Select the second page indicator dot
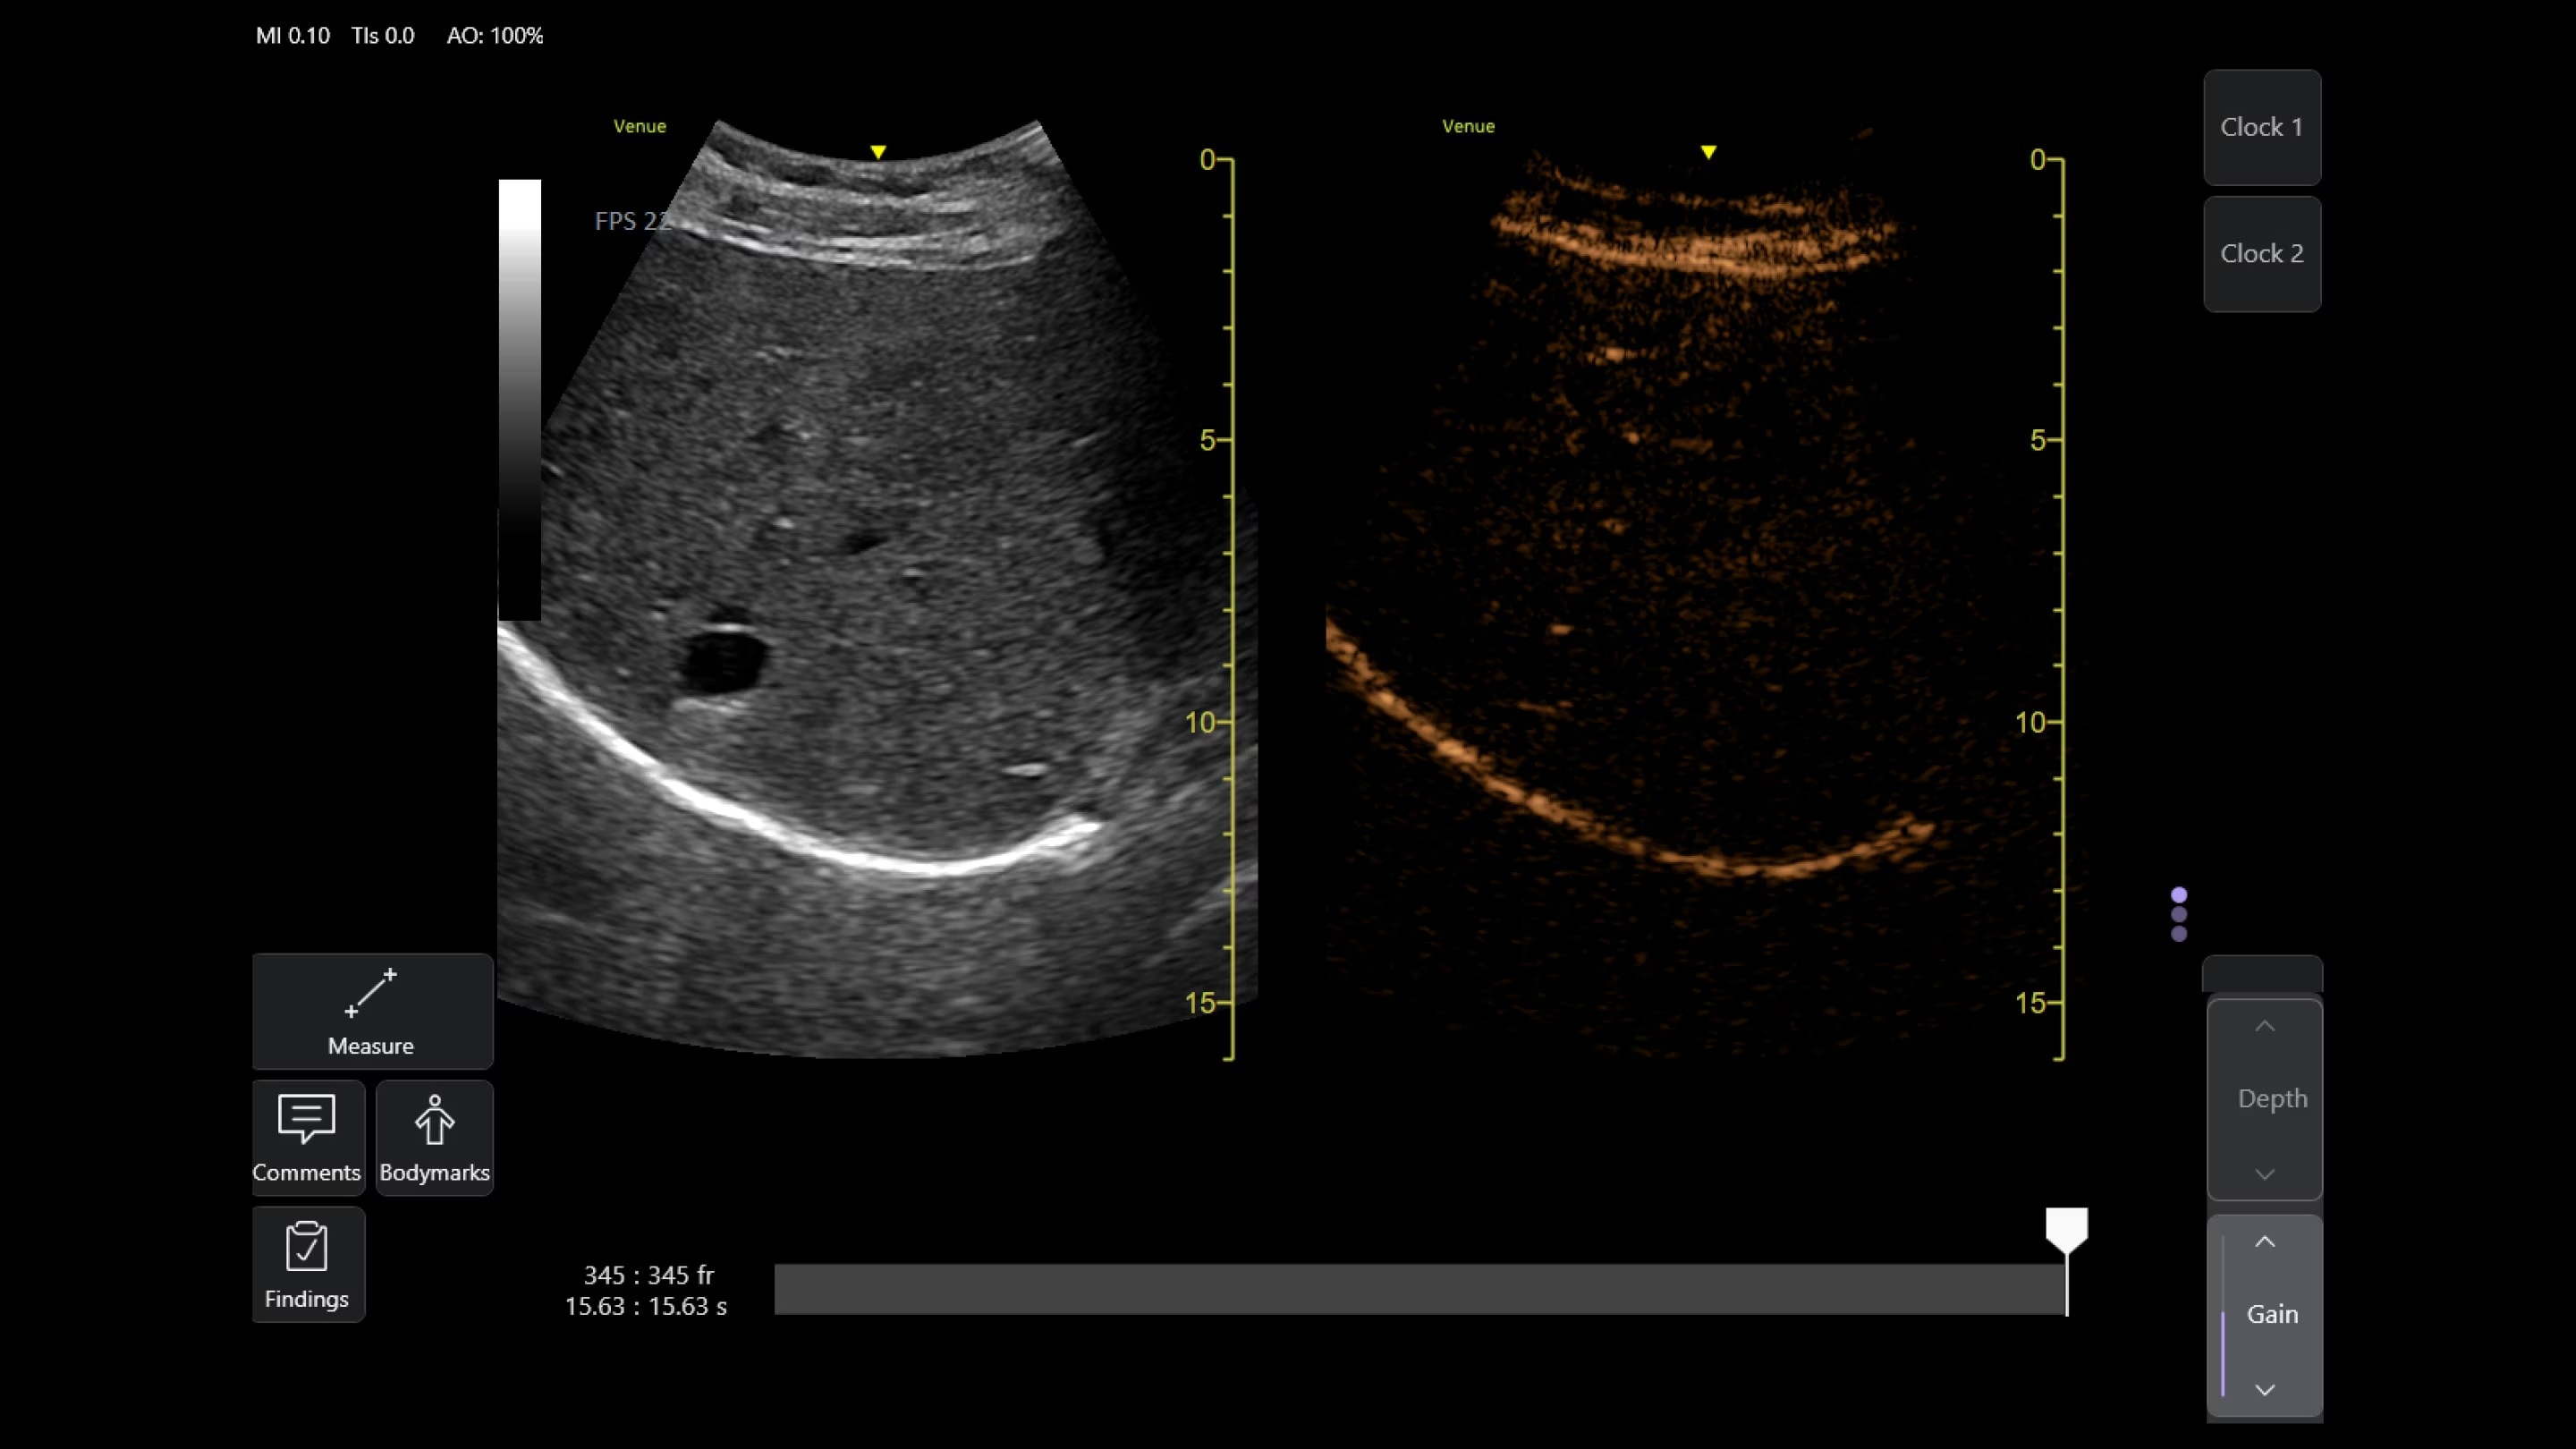 pyautogui.click(x=2179, y=915)
